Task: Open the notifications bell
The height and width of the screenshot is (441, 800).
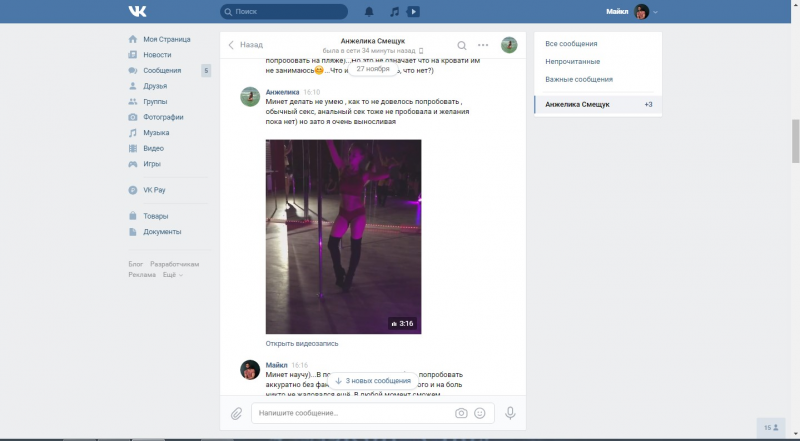Action: 369,12
